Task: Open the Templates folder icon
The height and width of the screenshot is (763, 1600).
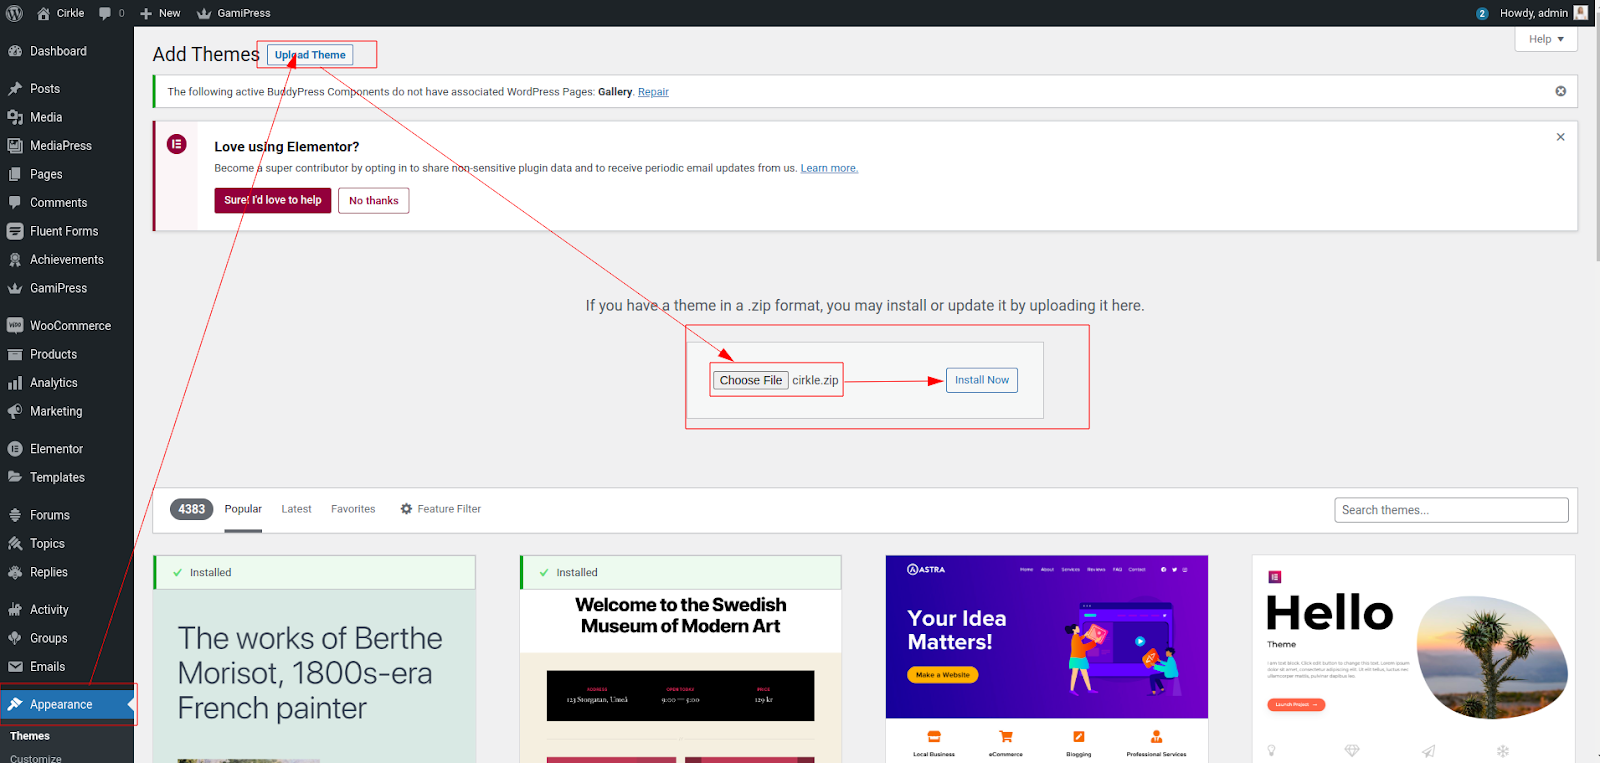Action: tap(15, 478)
